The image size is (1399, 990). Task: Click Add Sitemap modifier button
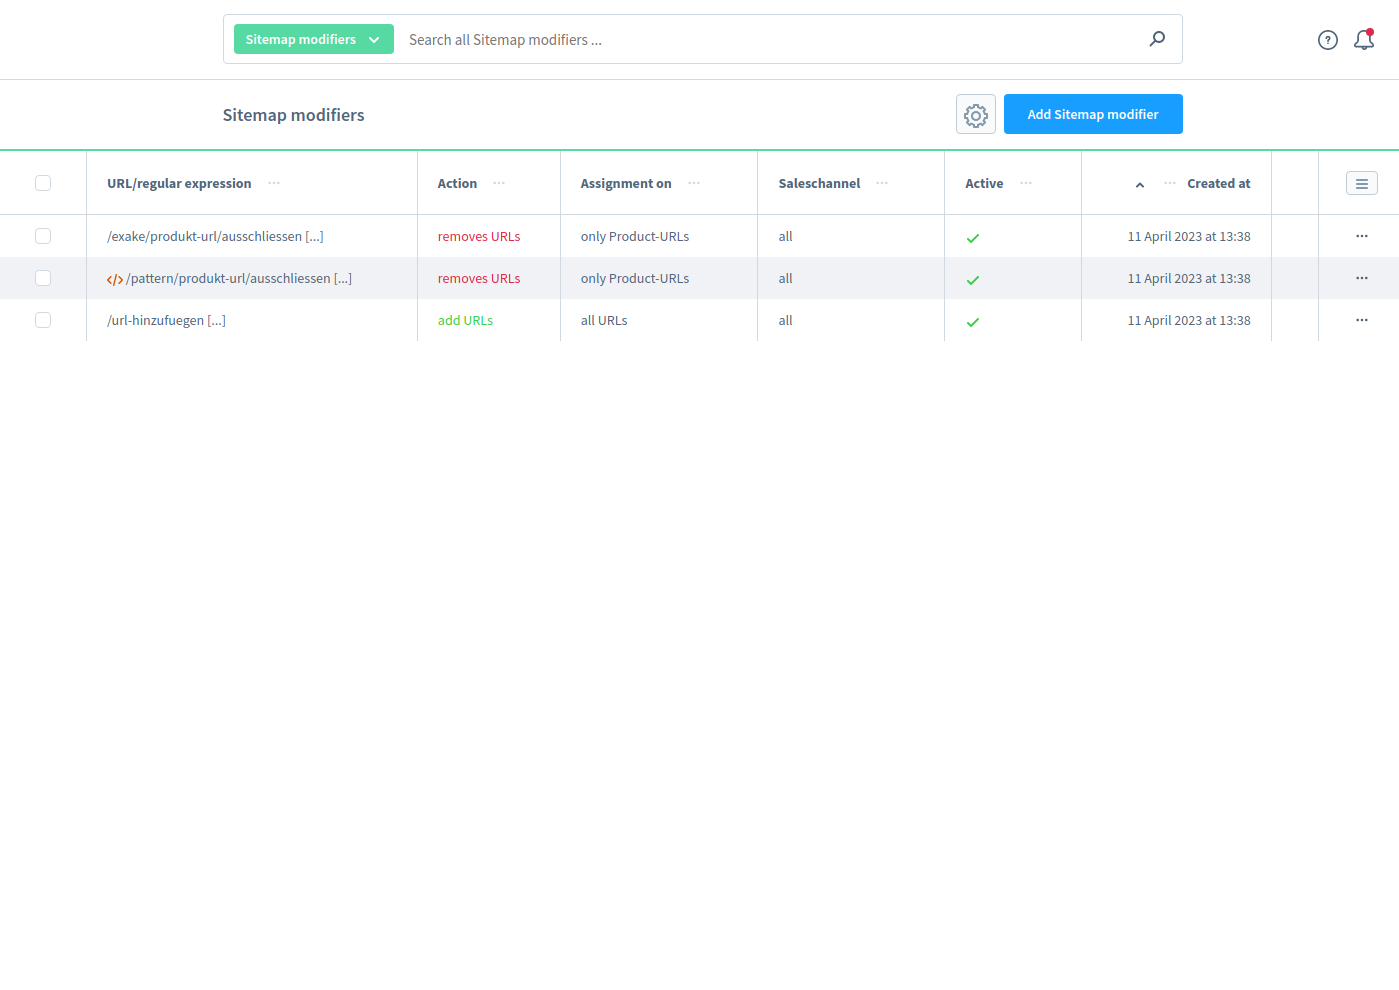1093,114
